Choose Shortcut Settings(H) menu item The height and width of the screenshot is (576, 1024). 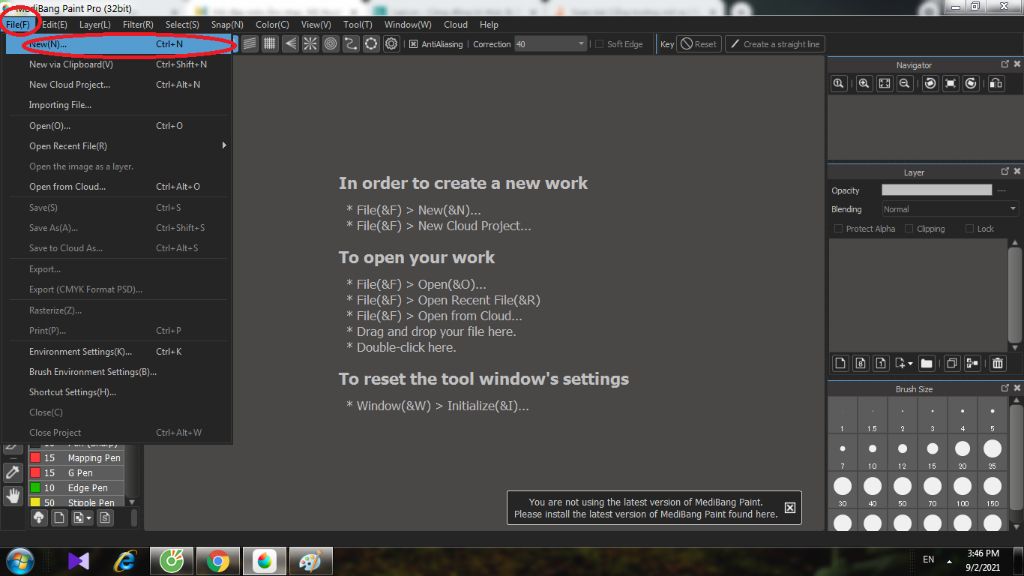pos(119,392)
